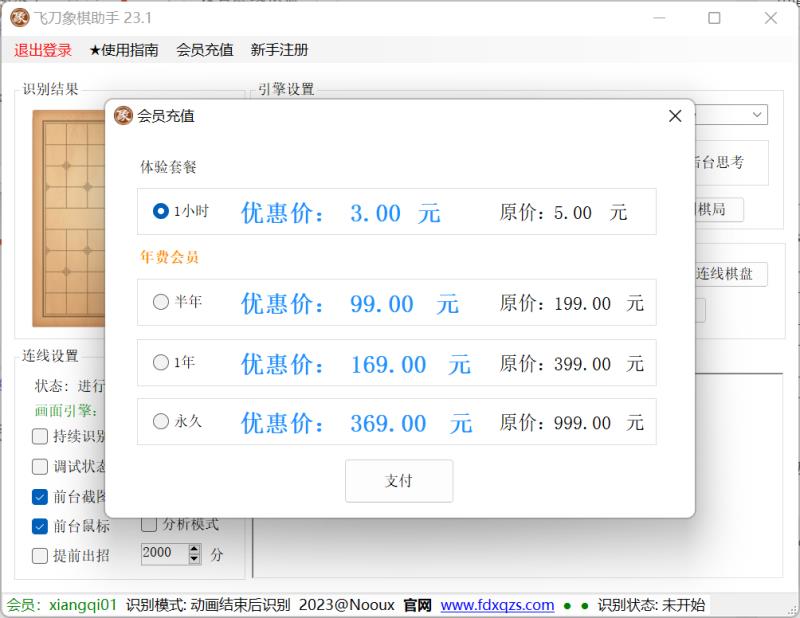Enable the 分析模式 checkbox
The height and width of the screenshot is (618, 800).
click(149, 524)
